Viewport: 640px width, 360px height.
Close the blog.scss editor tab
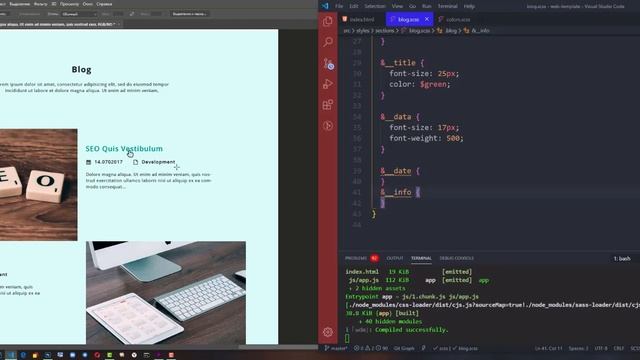point(427,19)
